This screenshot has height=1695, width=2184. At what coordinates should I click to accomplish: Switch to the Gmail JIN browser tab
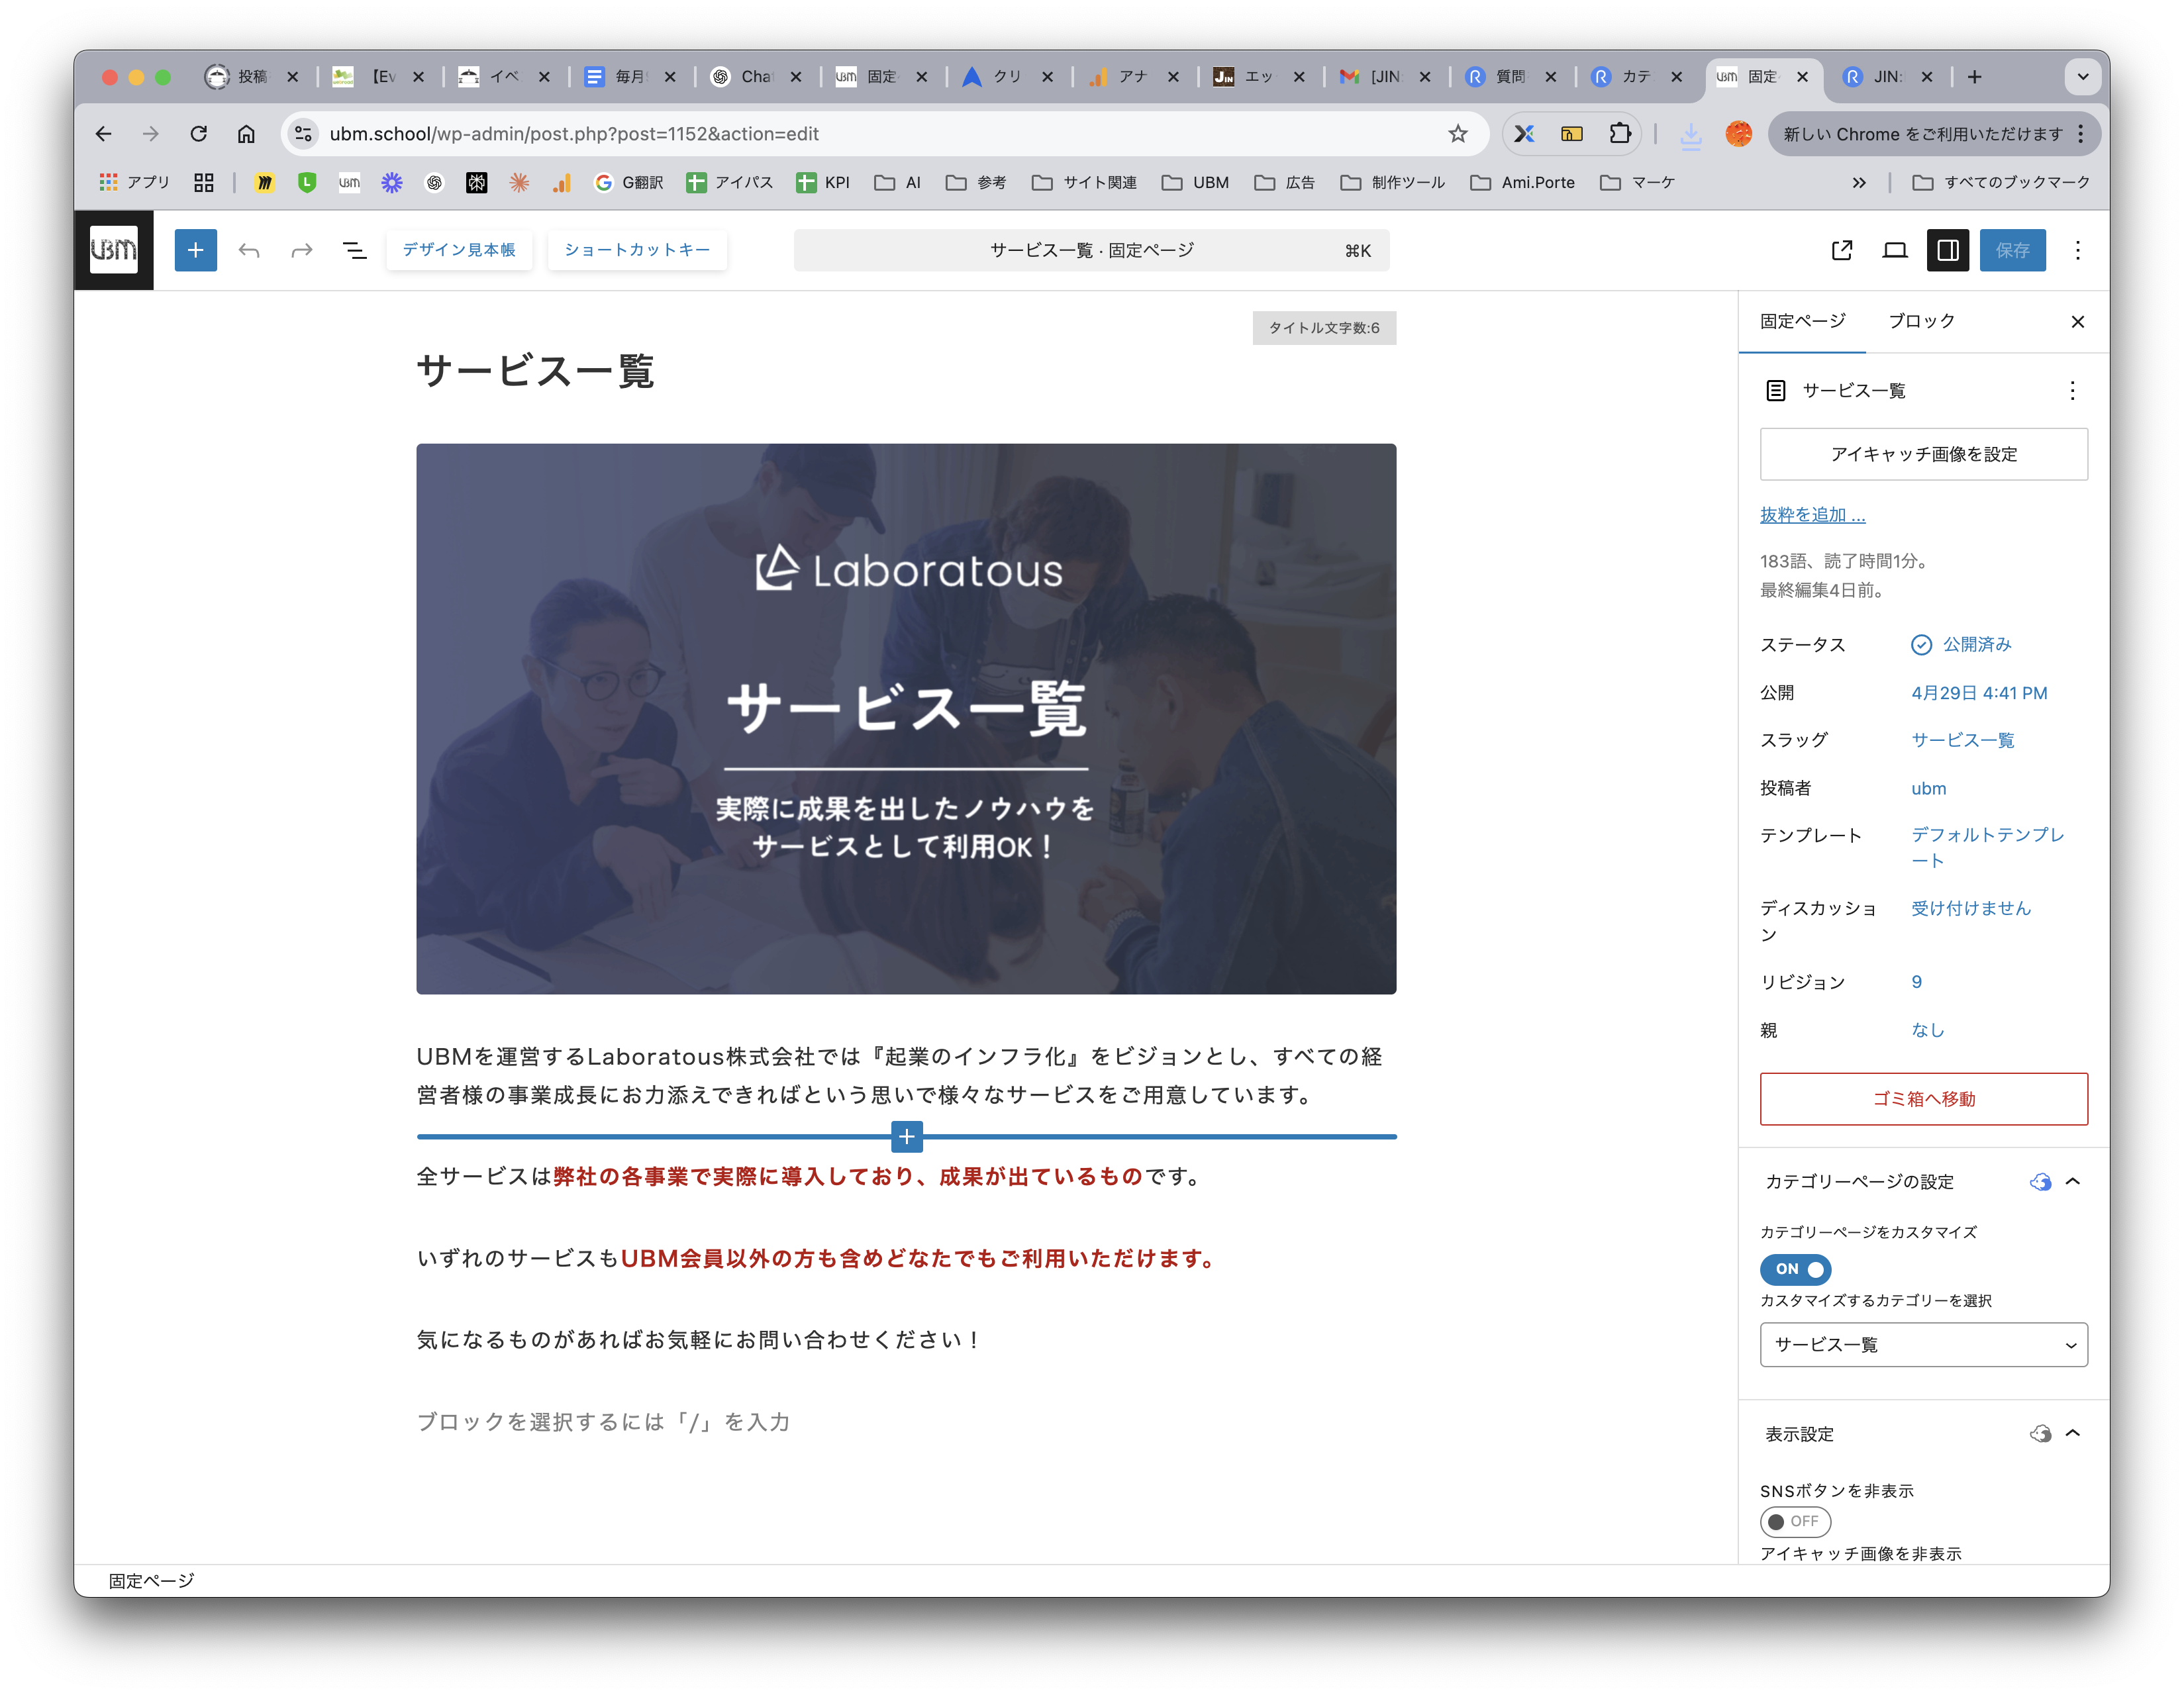coord(1386,77)
